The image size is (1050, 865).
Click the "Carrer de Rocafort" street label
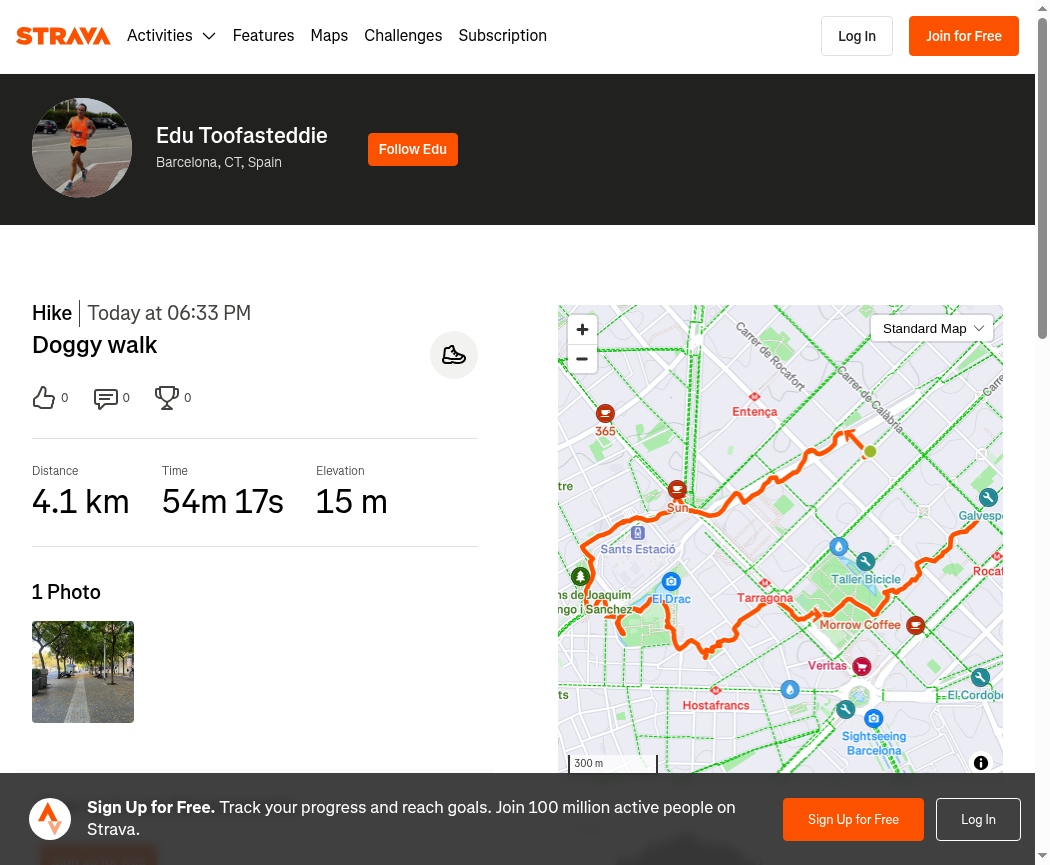(x=770, y=356)
